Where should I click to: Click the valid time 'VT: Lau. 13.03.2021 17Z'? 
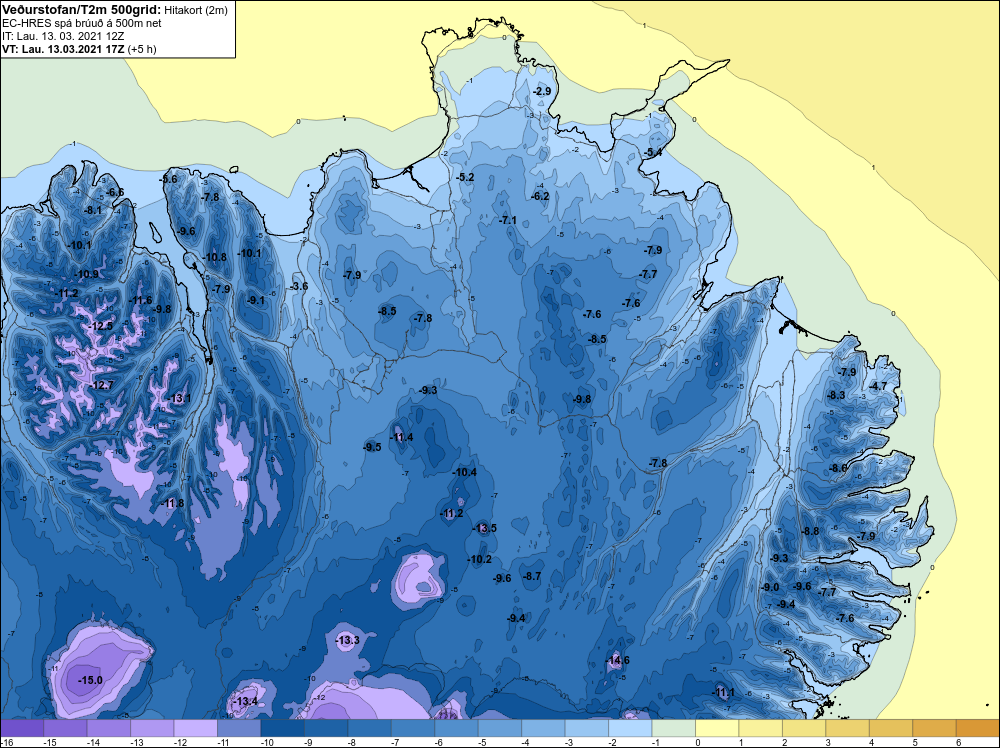click(63, 49)
